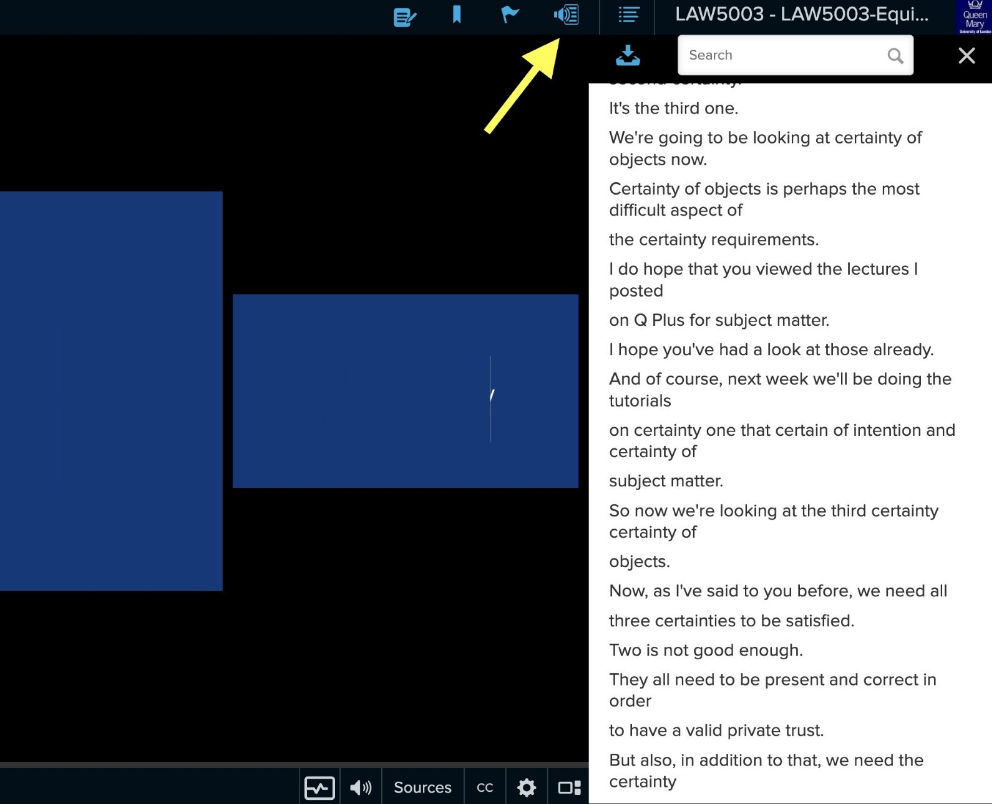Click the activity graph icon in the bottom bar

click(319, 787)
